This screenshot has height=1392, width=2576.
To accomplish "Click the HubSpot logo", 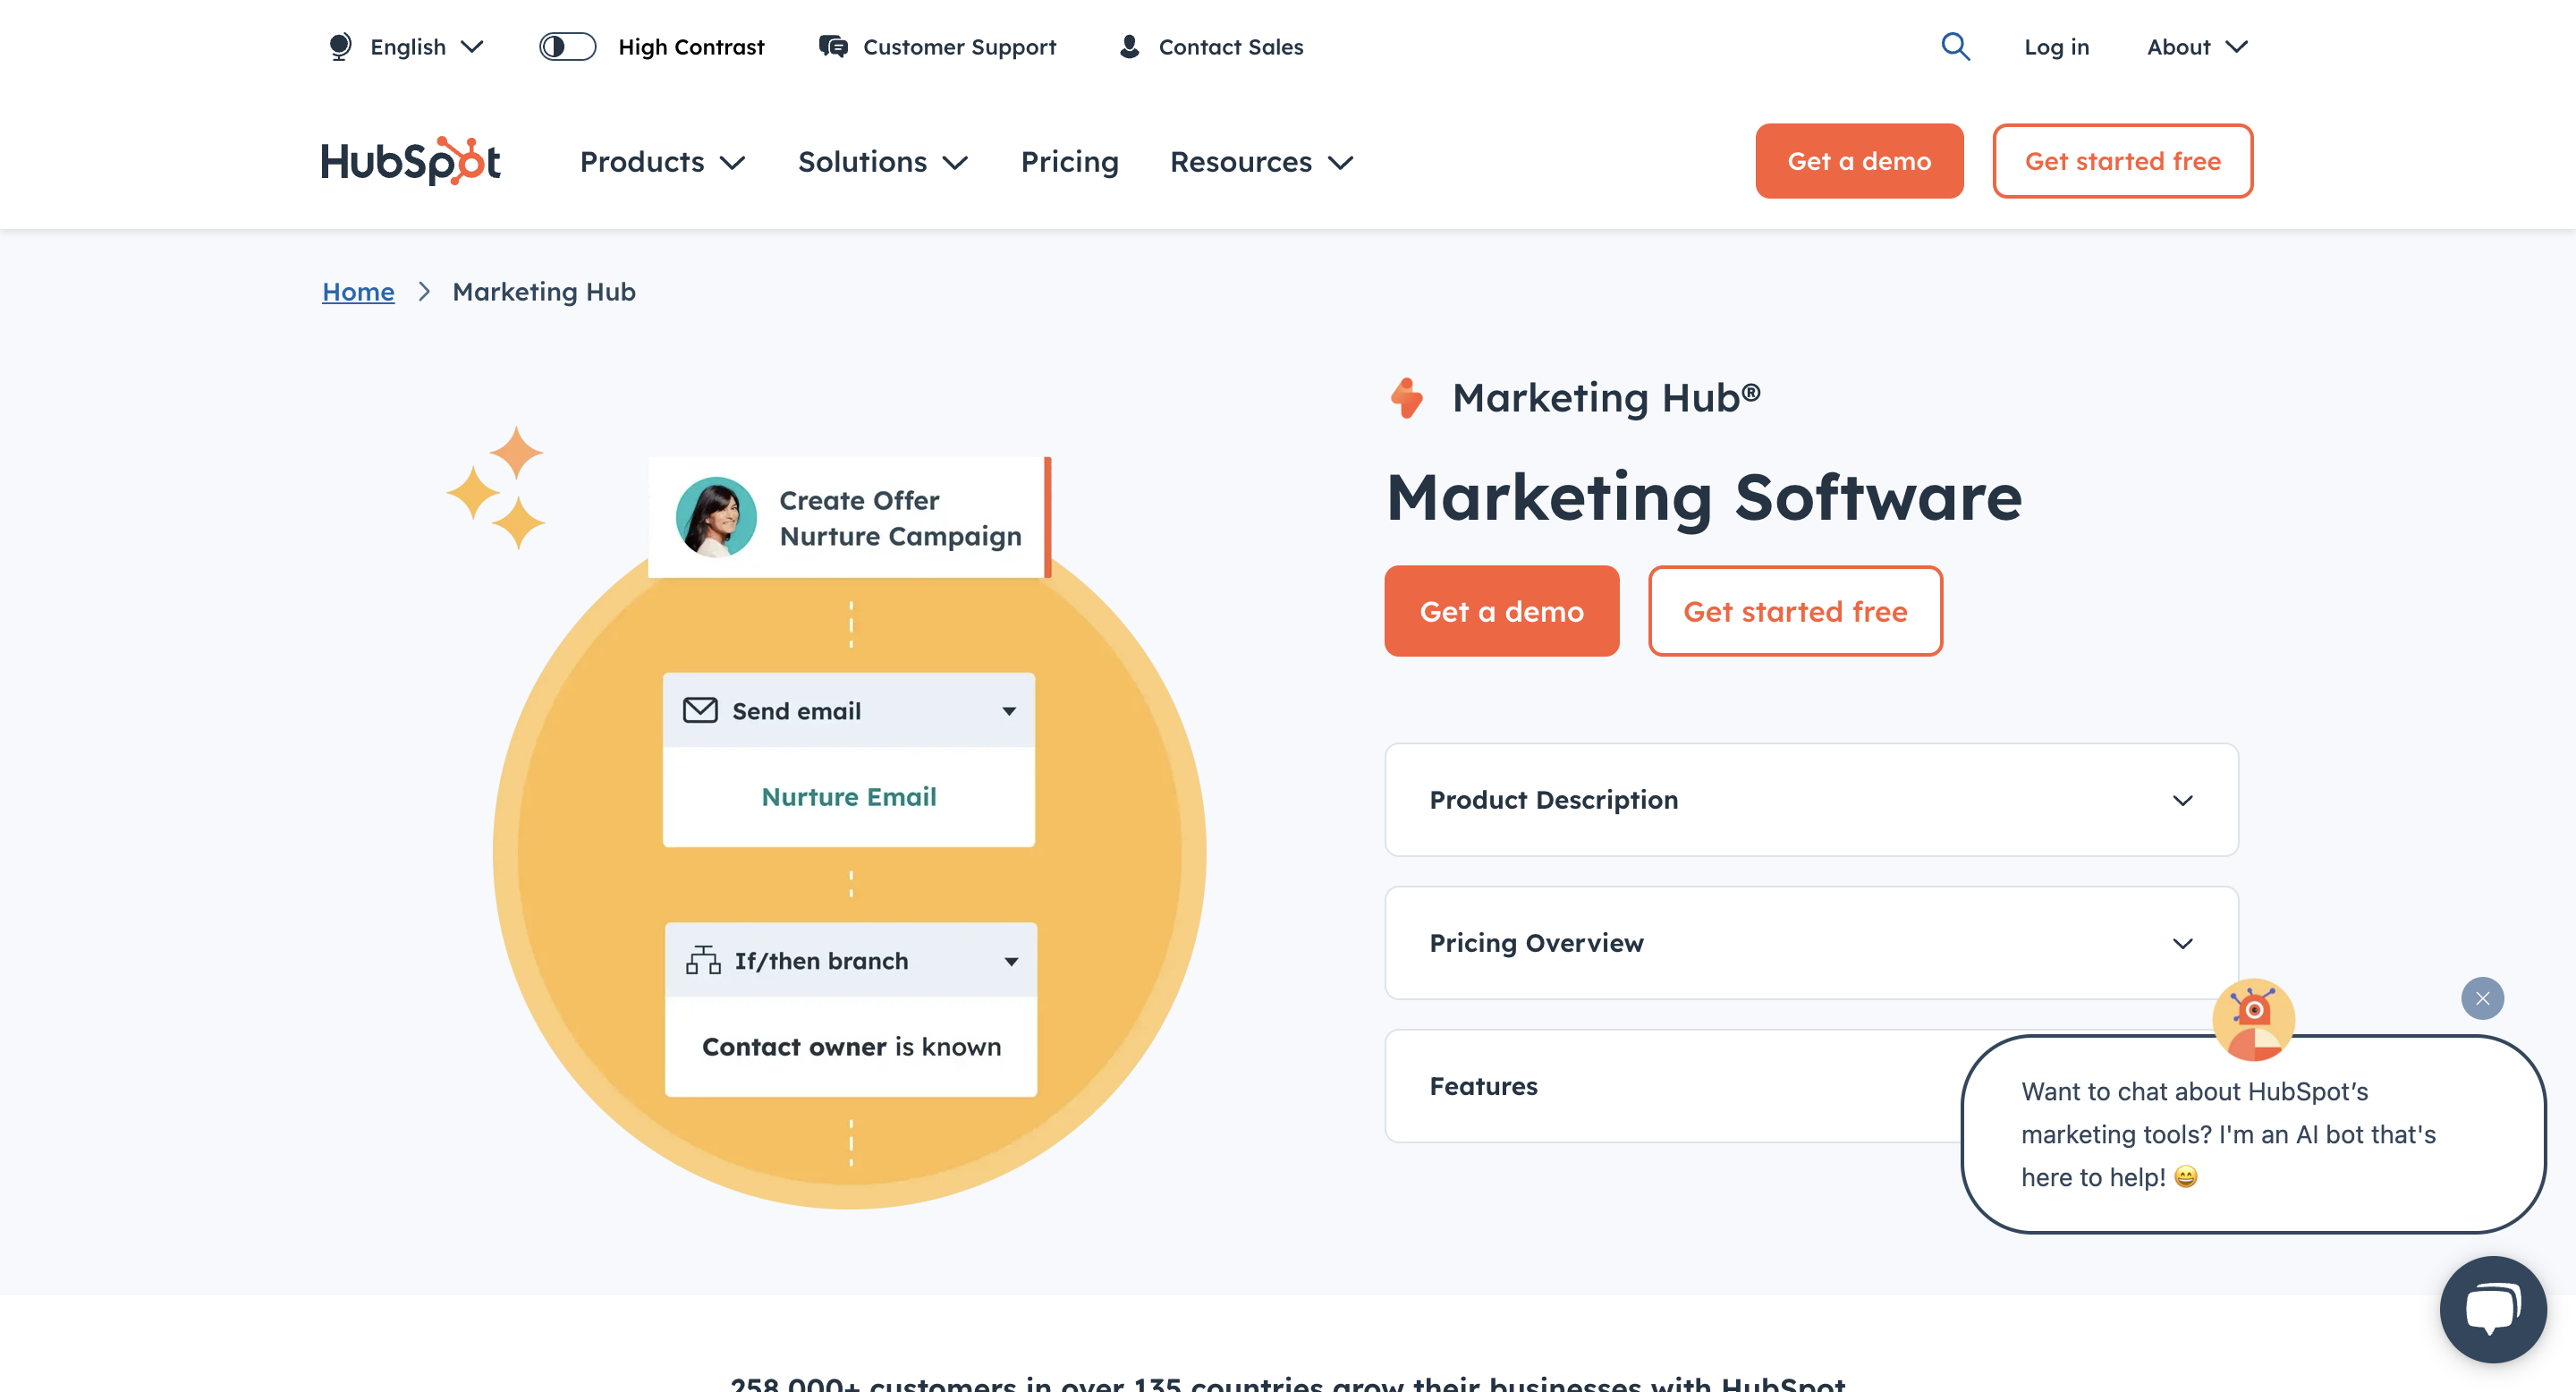I will click(410, 161).
